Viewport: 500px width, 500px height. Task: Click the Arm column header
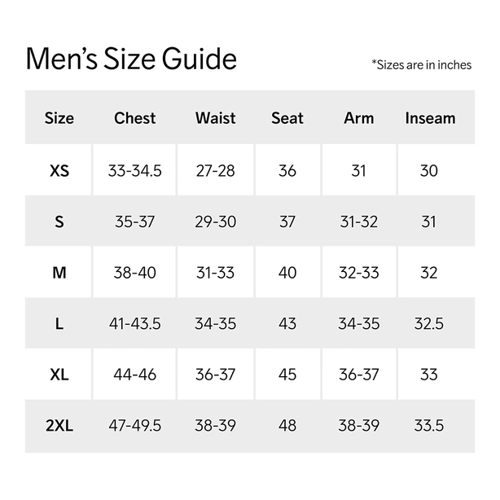coord(359,118)
